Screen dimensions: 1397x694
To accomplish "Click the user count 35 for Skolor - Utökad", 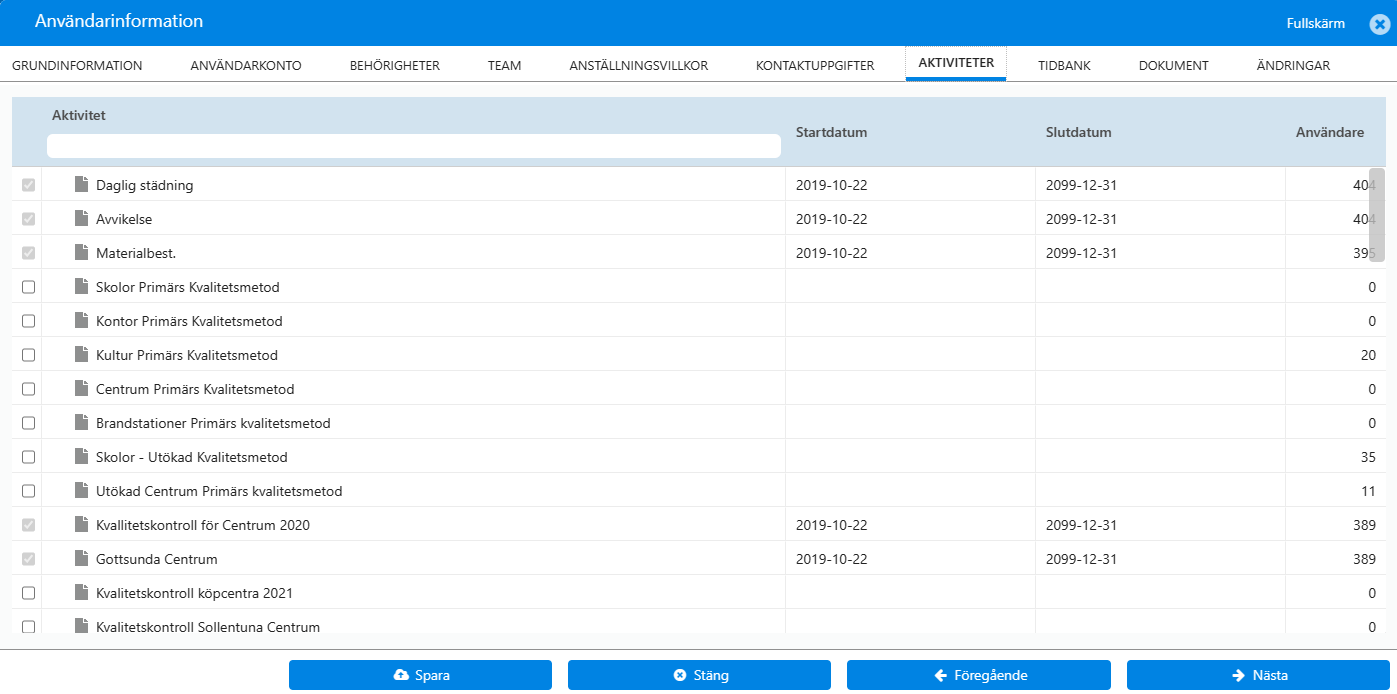I will (x=1368, y=457).
